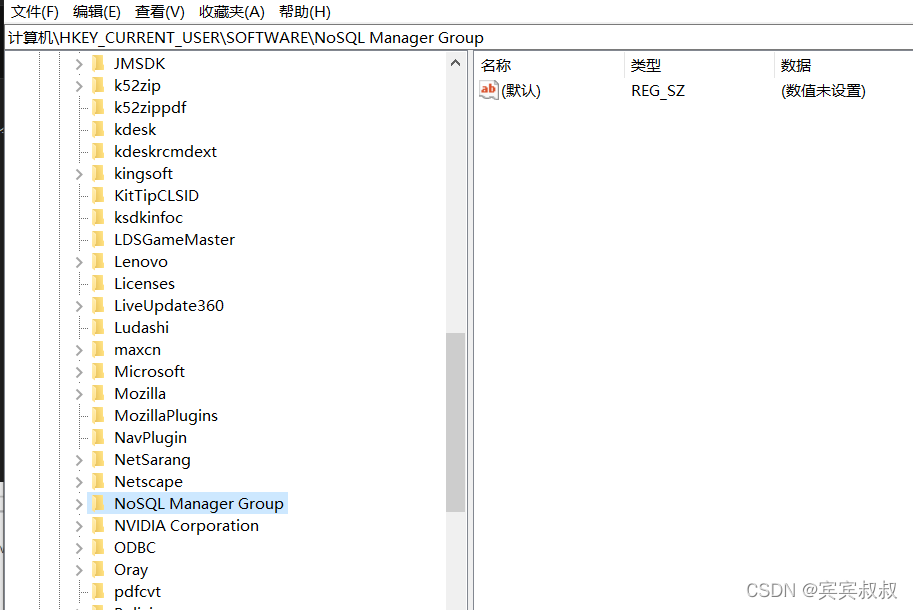
Task: Select the MozillaPlugins key
Action: pyautogui.click(x=165, y=415)
